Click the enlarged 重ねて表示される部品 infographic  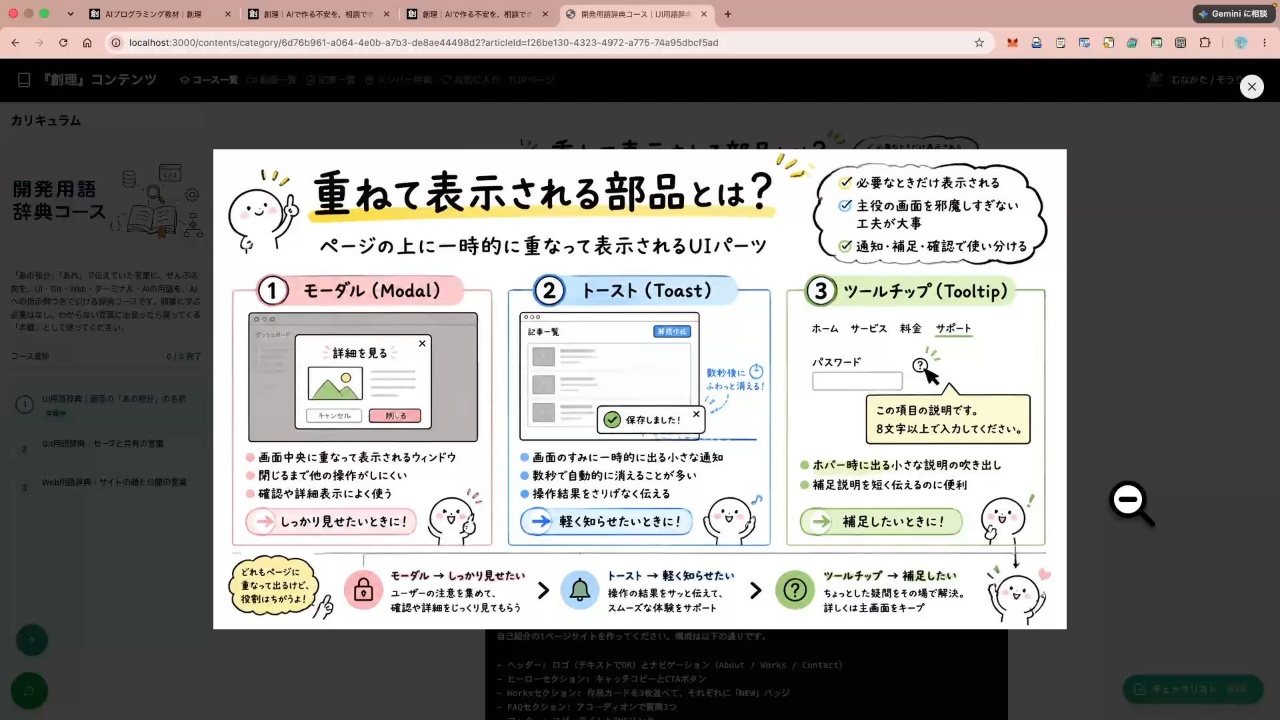pyautogui.click(x=640, y=389)
